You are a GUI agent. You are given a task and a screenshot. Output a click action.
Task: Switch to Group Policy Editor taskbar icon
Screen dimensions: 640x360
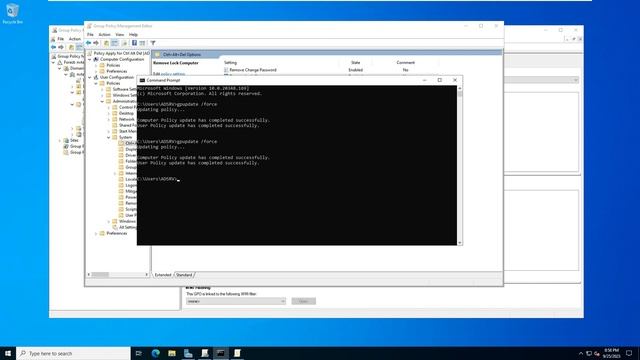click(237, 353)
